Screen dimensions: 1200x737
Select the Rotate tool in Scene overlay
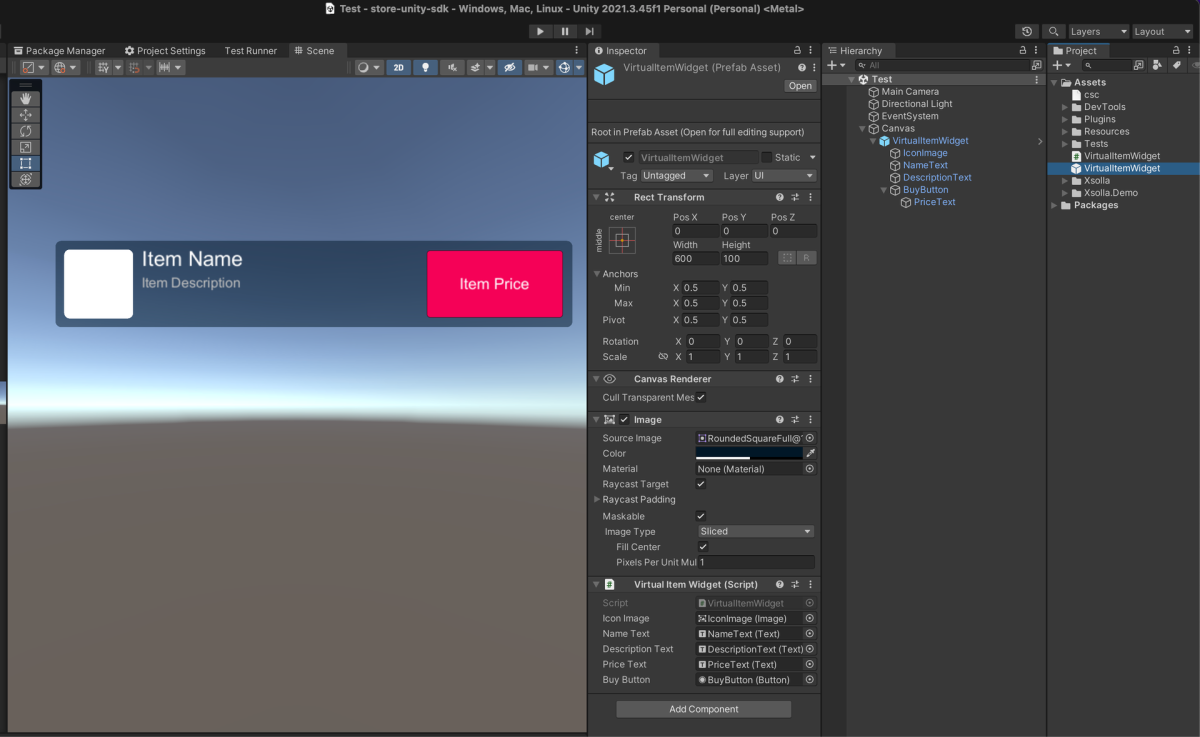[x=26, y=131]
